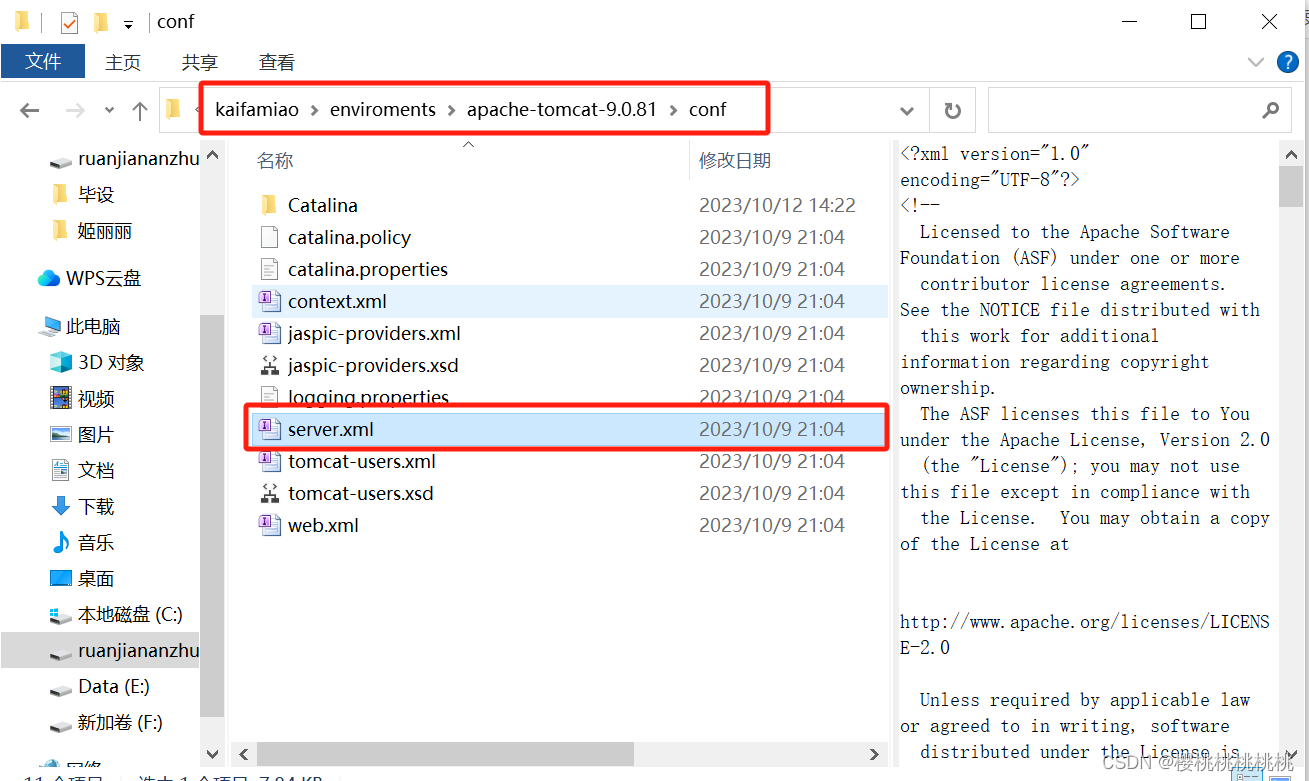
Task: Open Data (E:) drive
Action: pyautogui.click(x=113, y=687)
